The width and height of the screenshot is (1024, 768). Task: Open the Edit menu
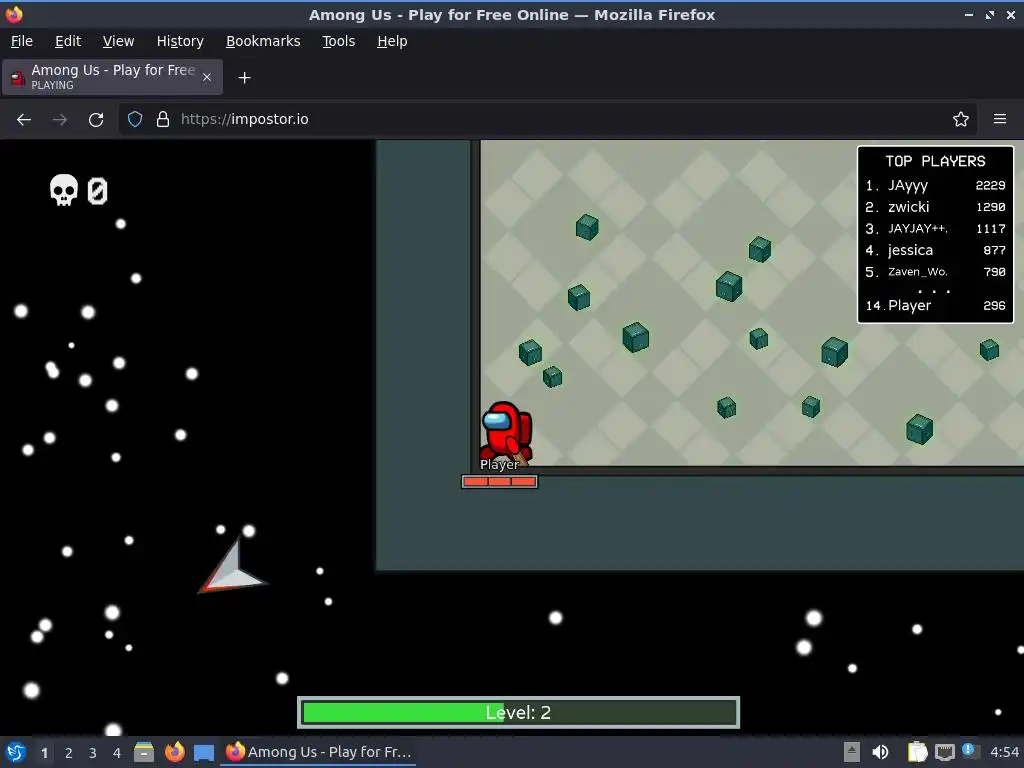68,41
